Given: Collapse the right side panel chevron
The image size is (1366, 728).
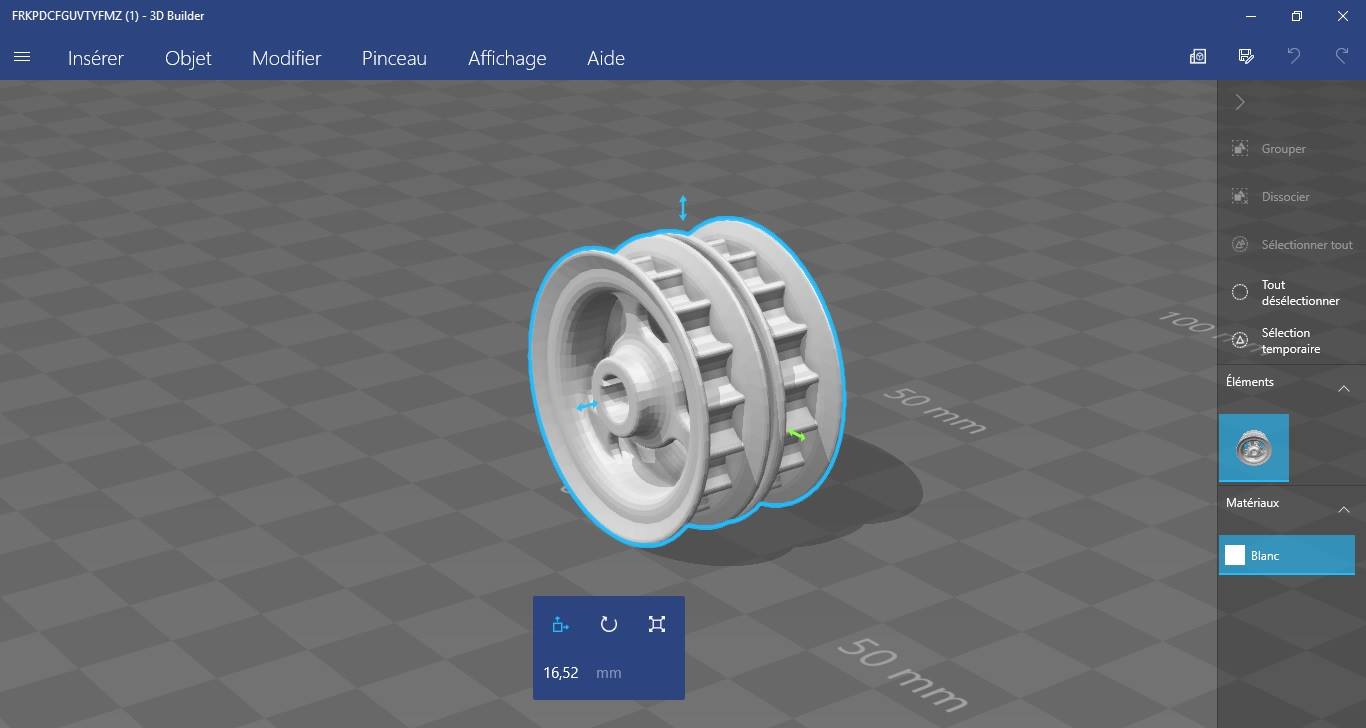Looking at the screenshot, I should tap(1240, 102).
